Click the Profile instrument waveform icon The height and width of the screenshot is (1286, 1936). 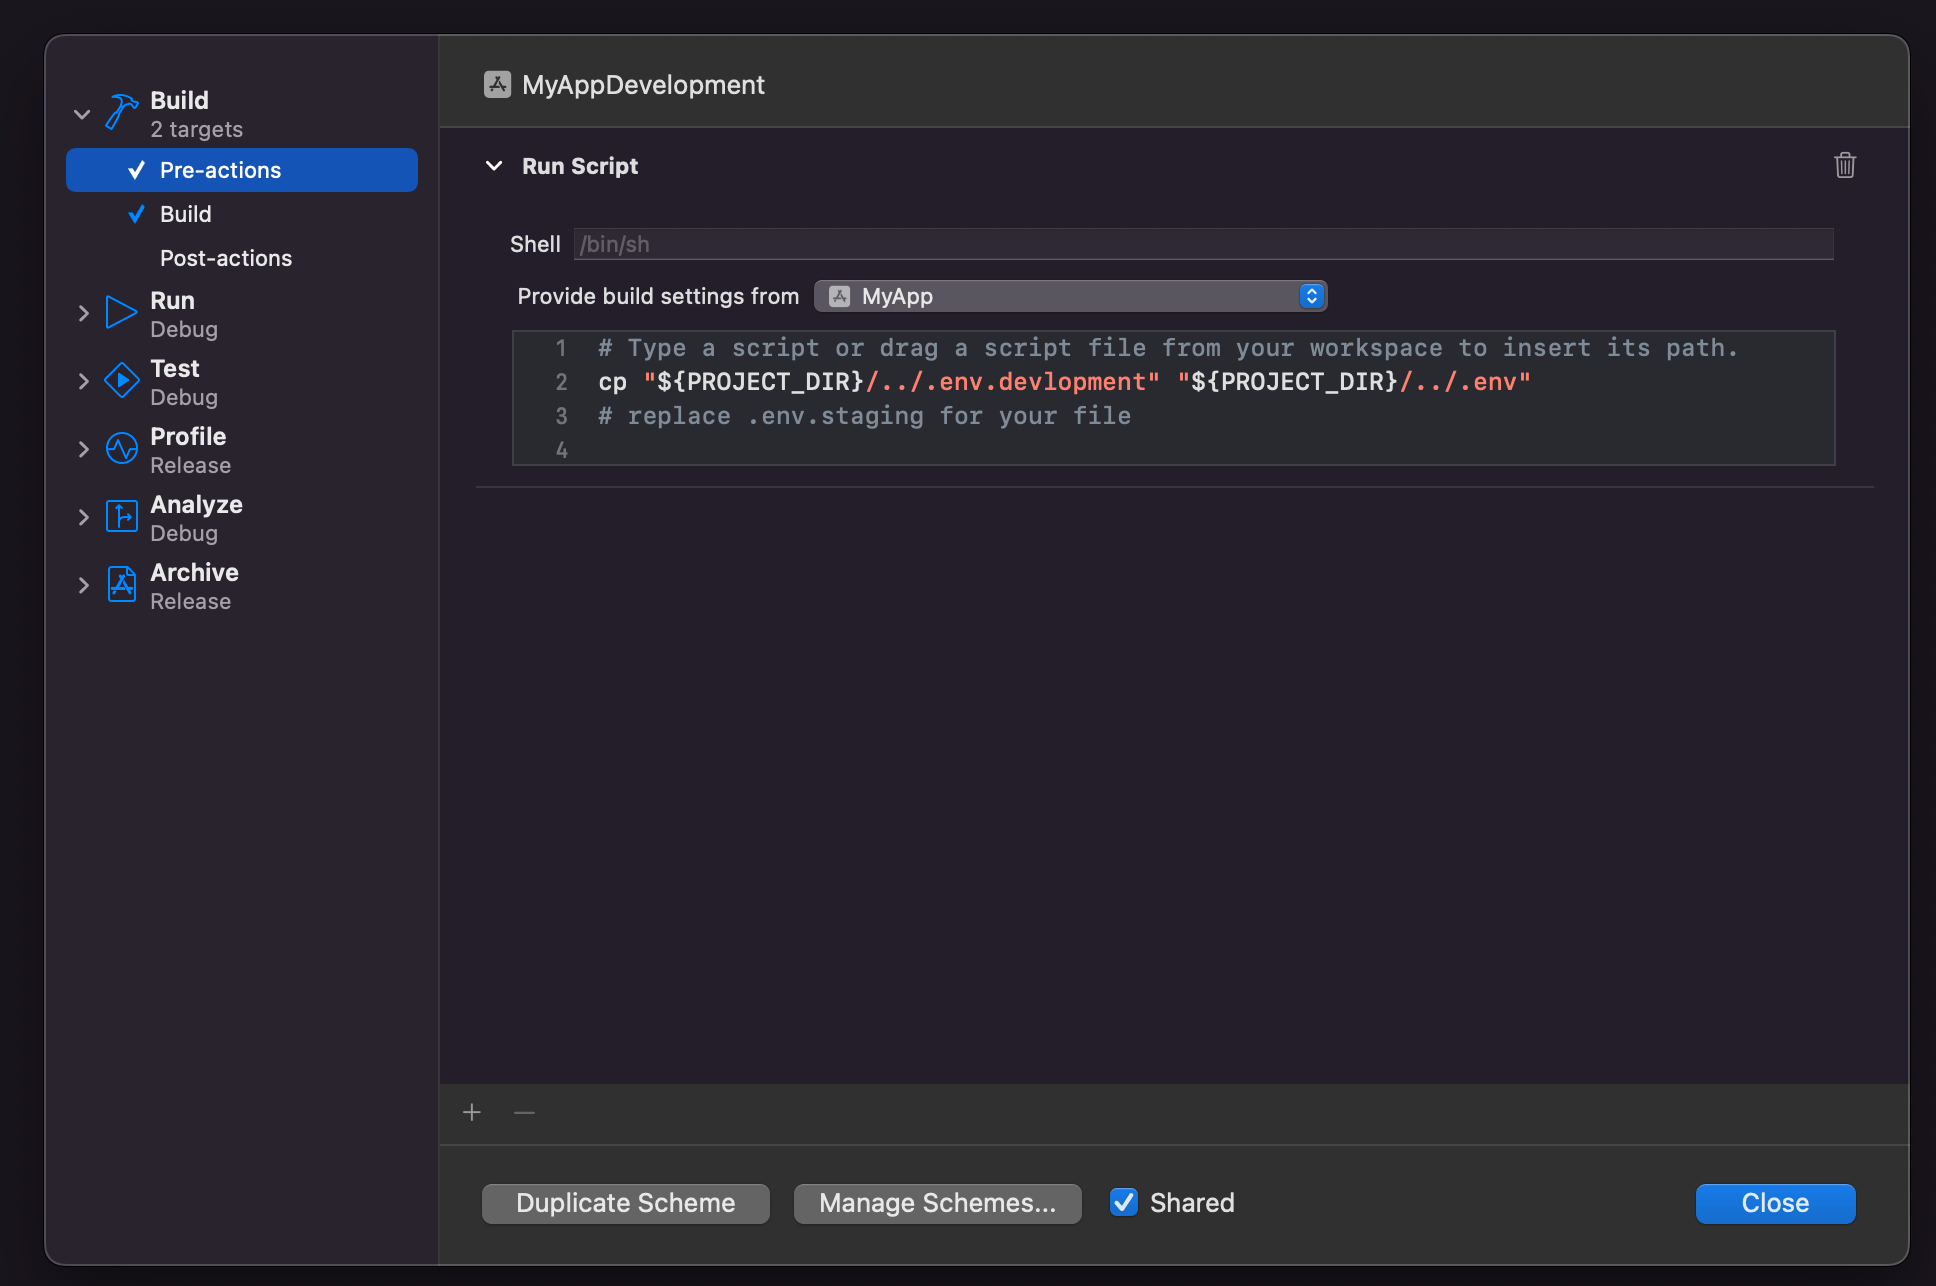[x=121, y=449]
